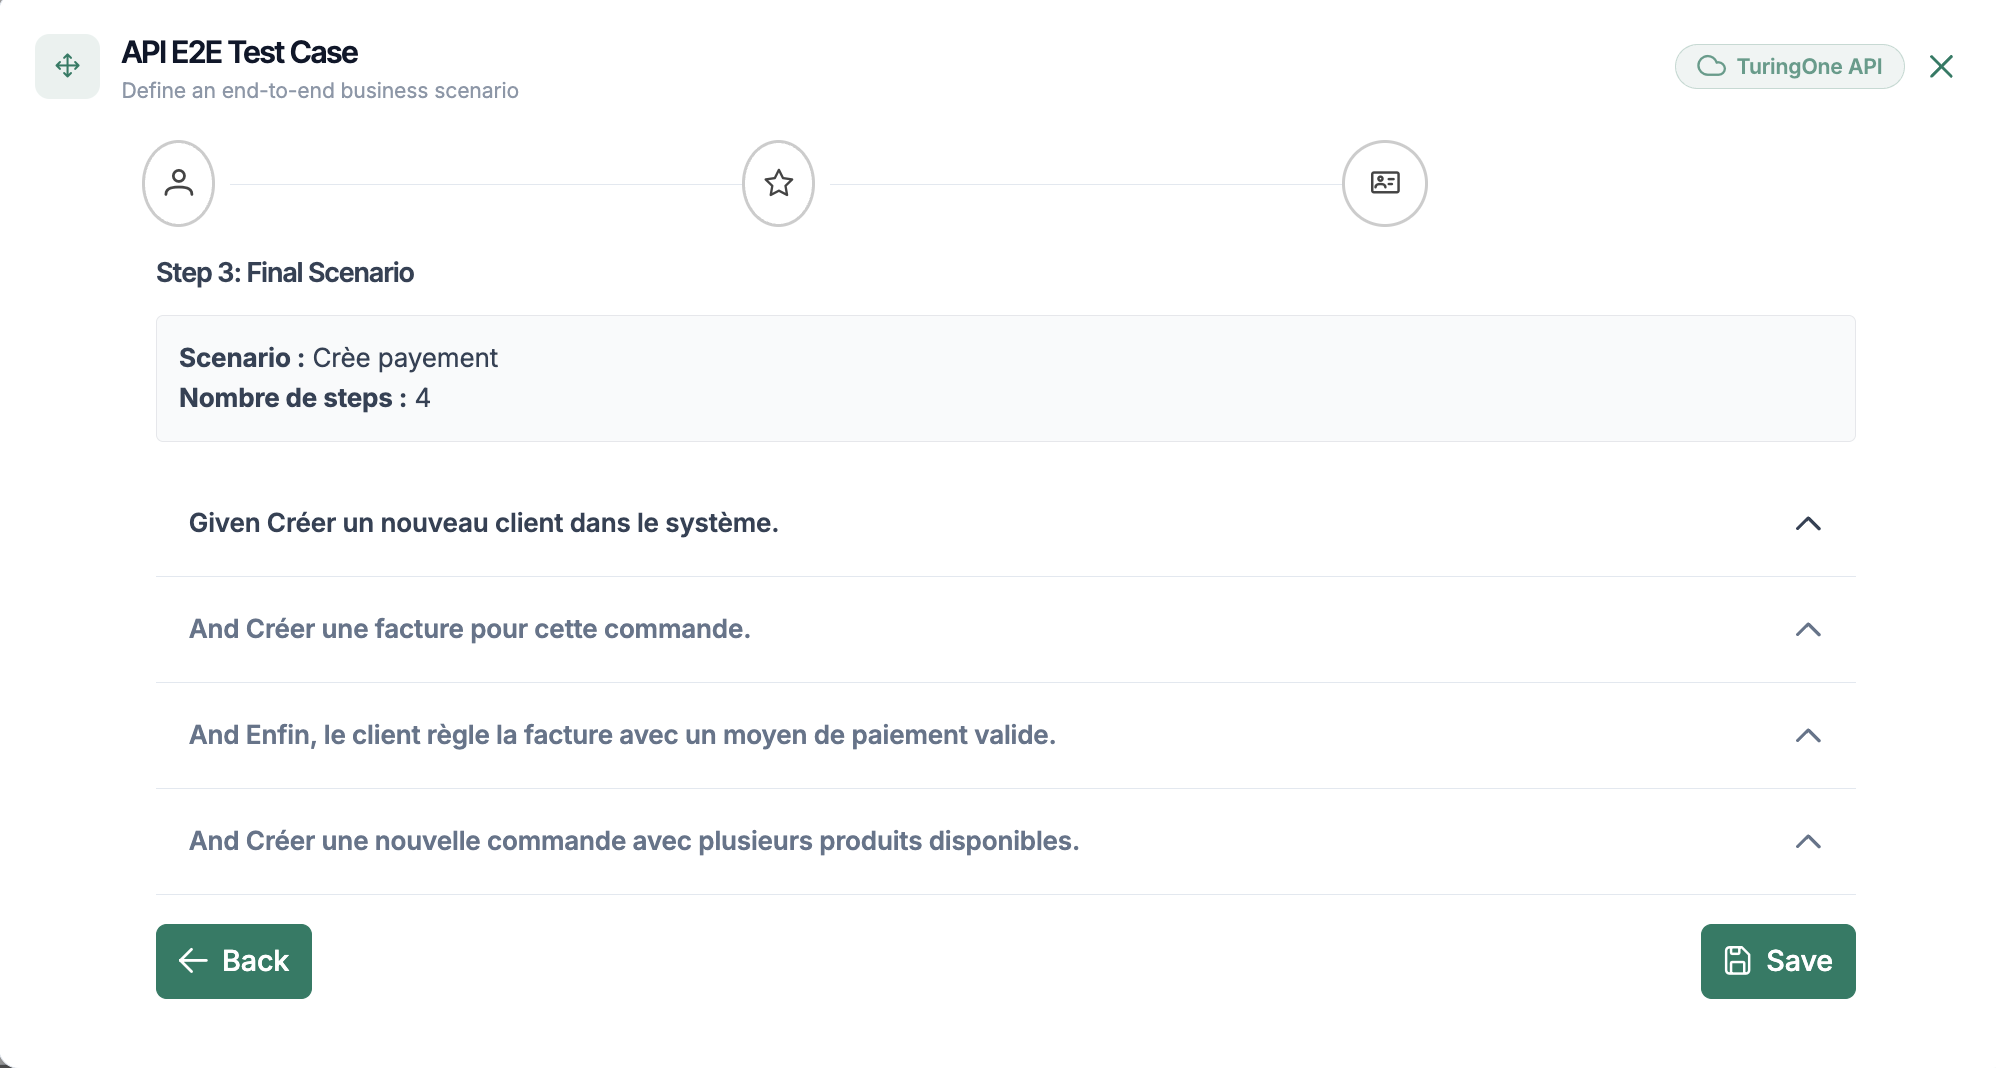Collapse the 'Given Créer un nouveau client' chevron

[1808, 524]
